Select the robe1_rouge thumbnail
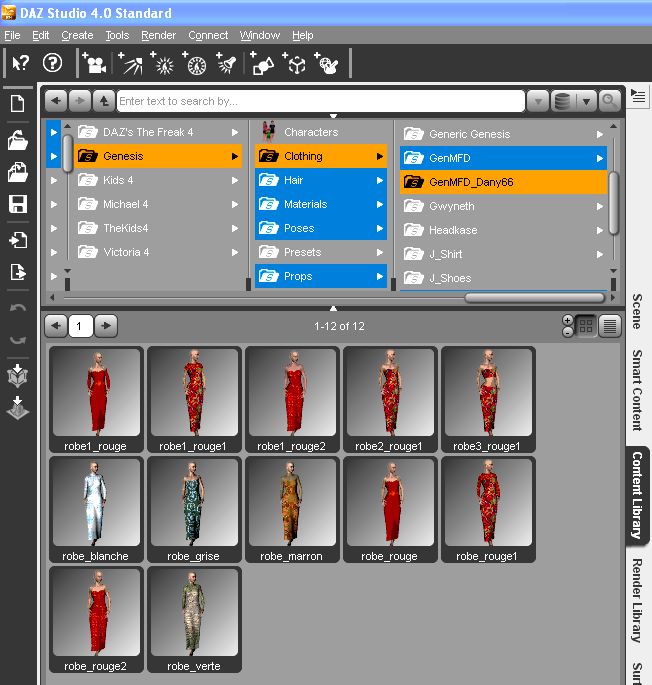652x685 pixels. point(96,400)
